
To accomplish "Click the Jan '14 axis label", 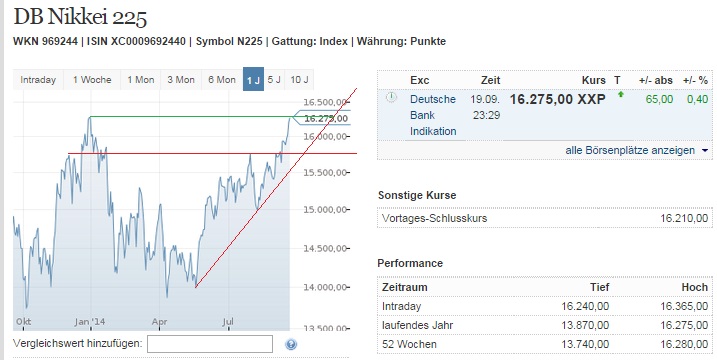I will [90, 322].
